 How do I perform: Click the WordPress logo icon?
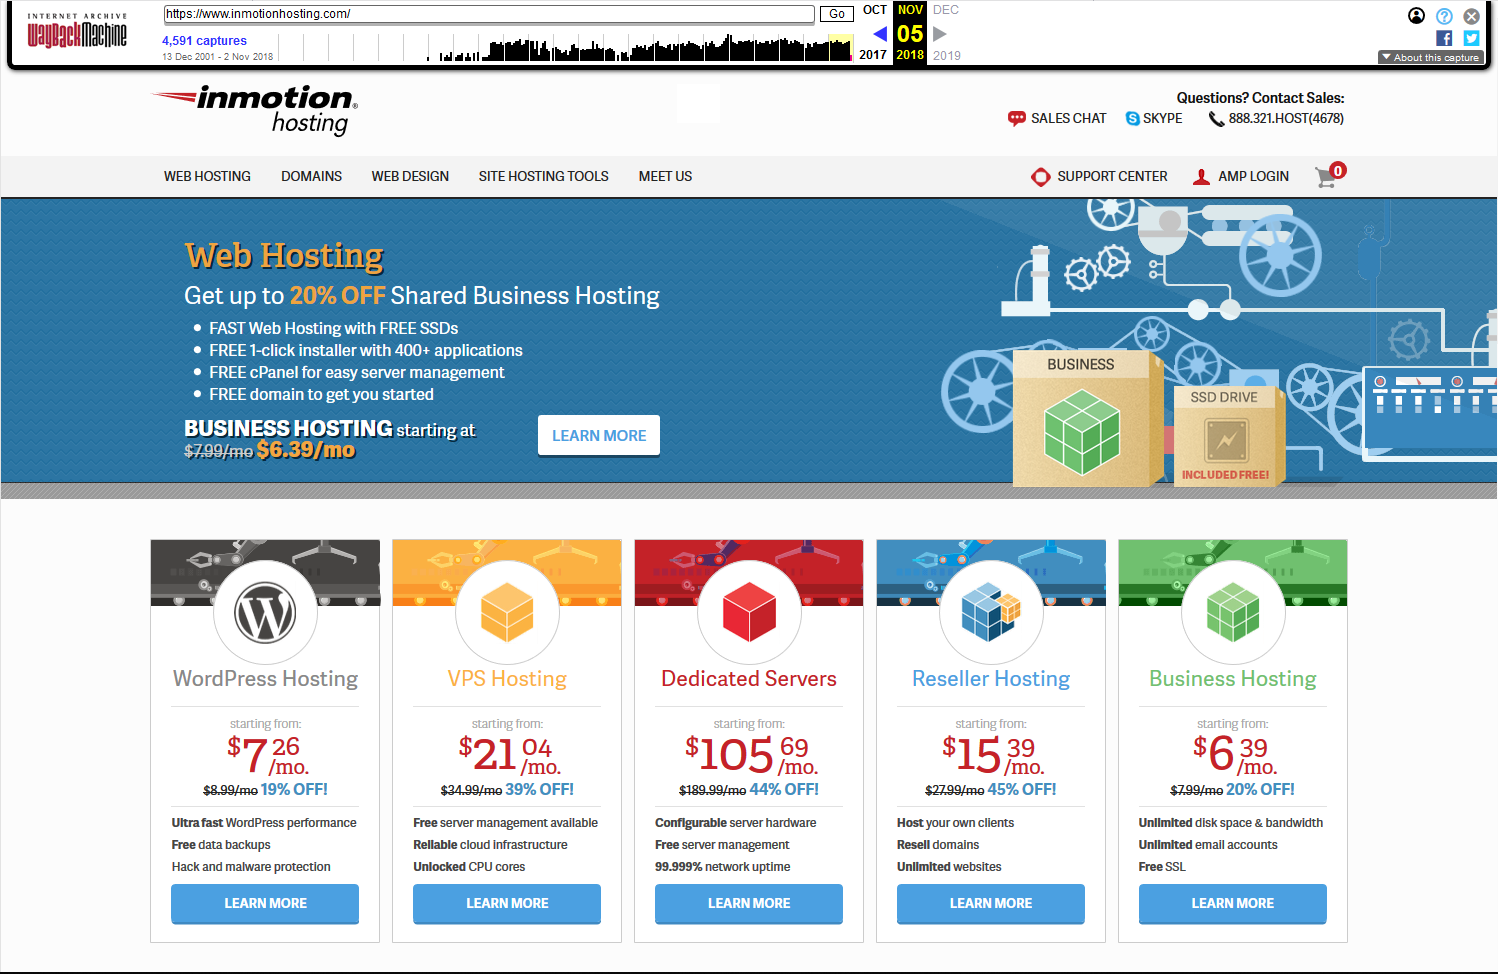click(265, 612)
